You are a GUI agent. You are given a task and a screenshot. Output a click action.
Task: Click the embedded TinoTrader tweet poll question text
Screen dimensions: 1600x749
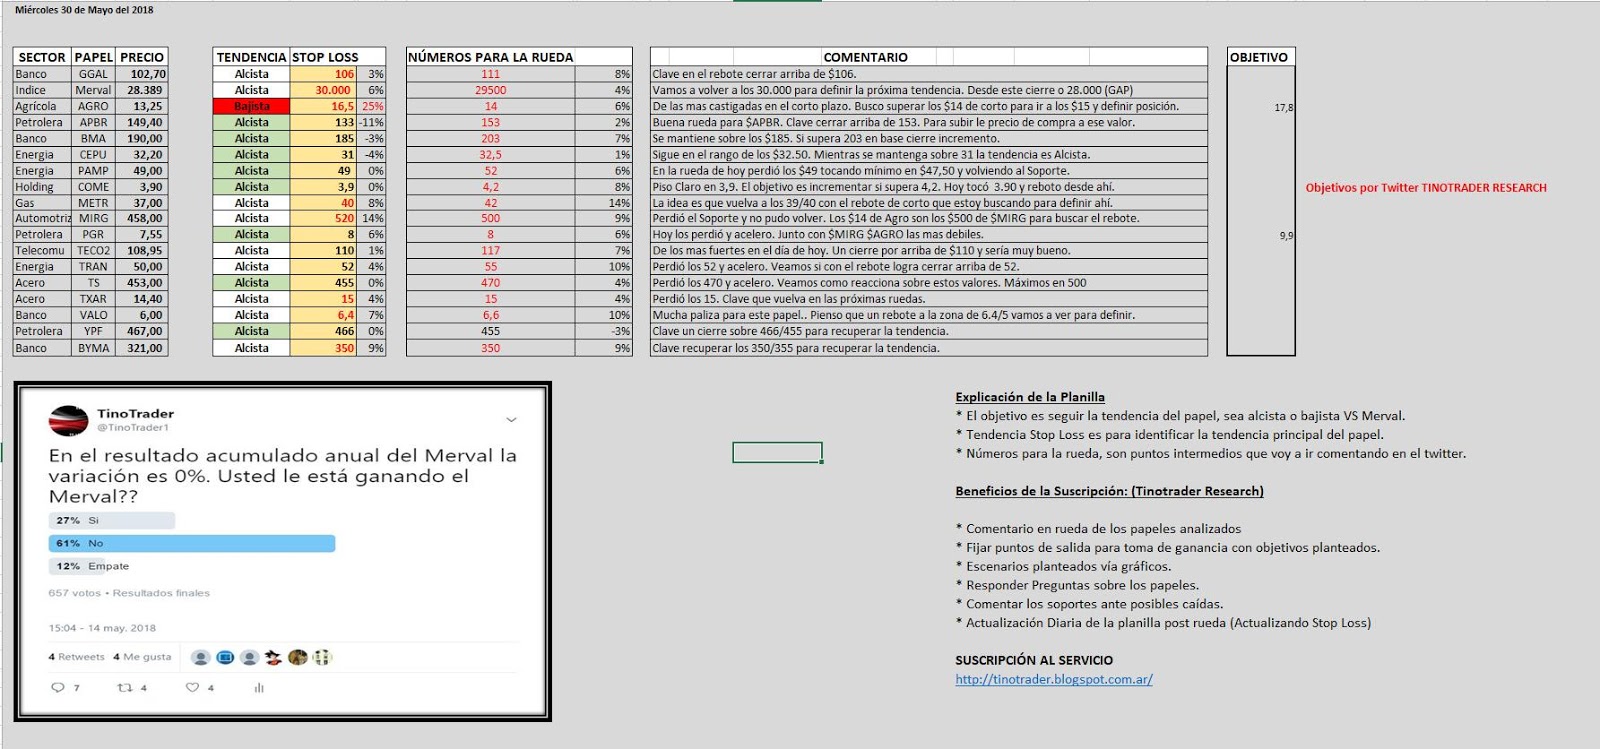[283, 476]
